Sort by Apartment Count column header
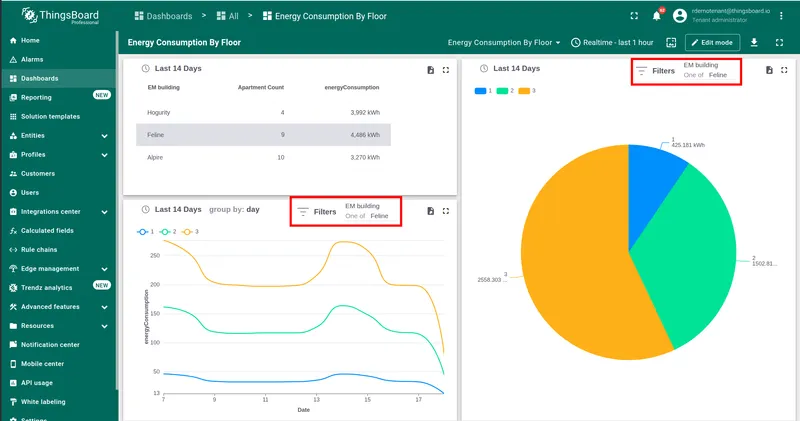The image size is (800, 421). (261, 87)
